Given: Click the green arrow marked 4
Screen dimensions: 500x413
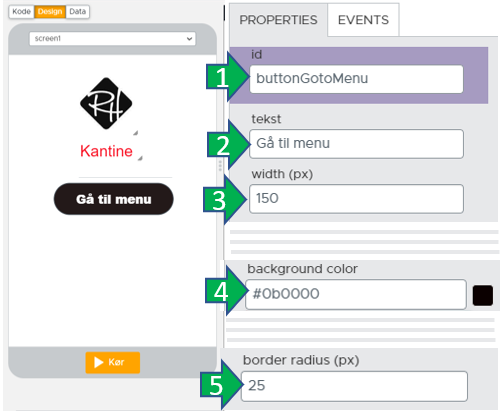Looking at the screenshot, I should point(227,291).
